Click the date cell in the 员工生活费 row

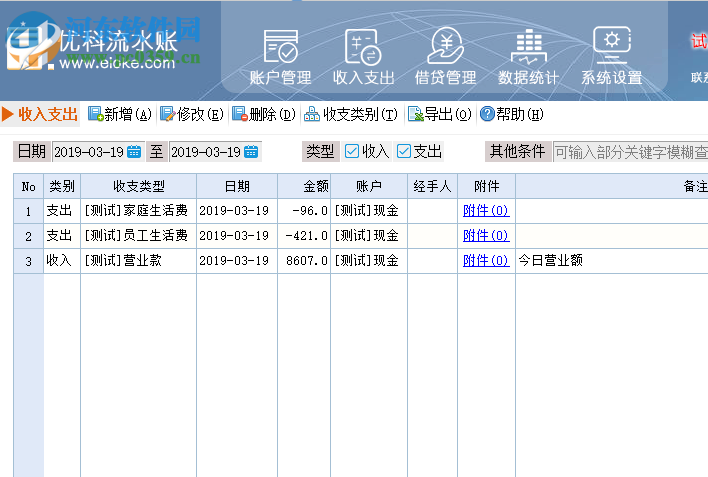(x=237, y=236)
